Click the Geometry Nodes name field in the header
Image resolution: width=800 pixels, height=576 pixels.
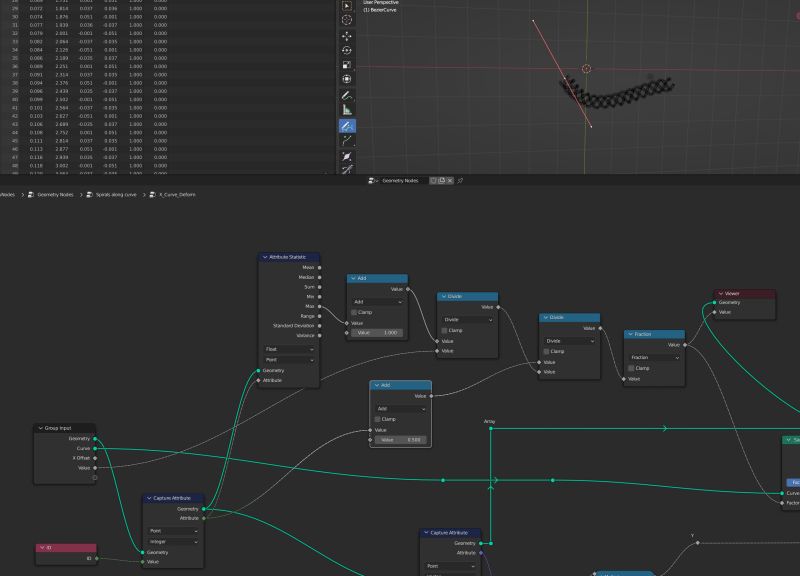tap(400, 180)
